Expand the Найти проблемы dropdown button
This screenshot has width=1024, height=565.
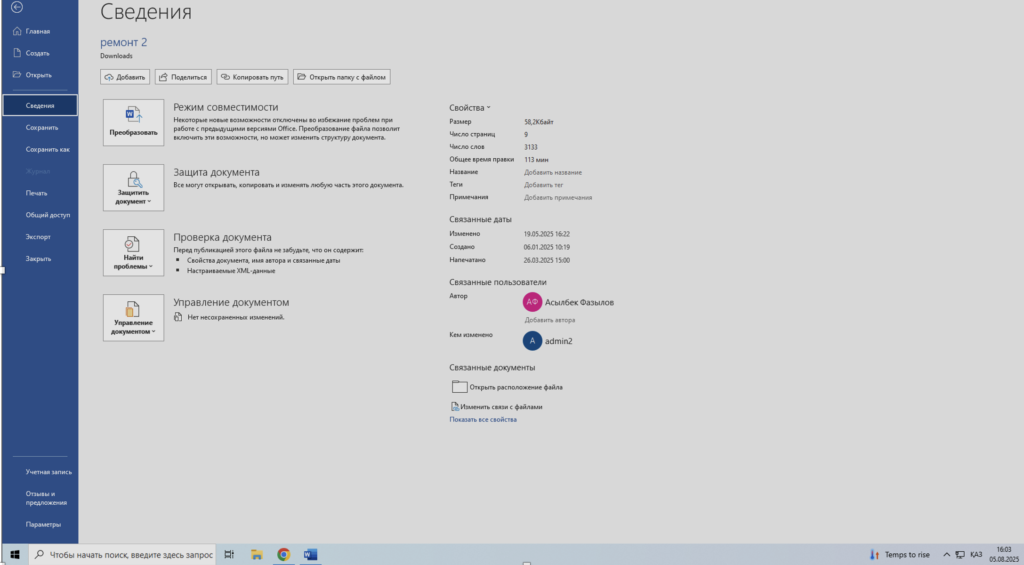(x=133, y=252)
